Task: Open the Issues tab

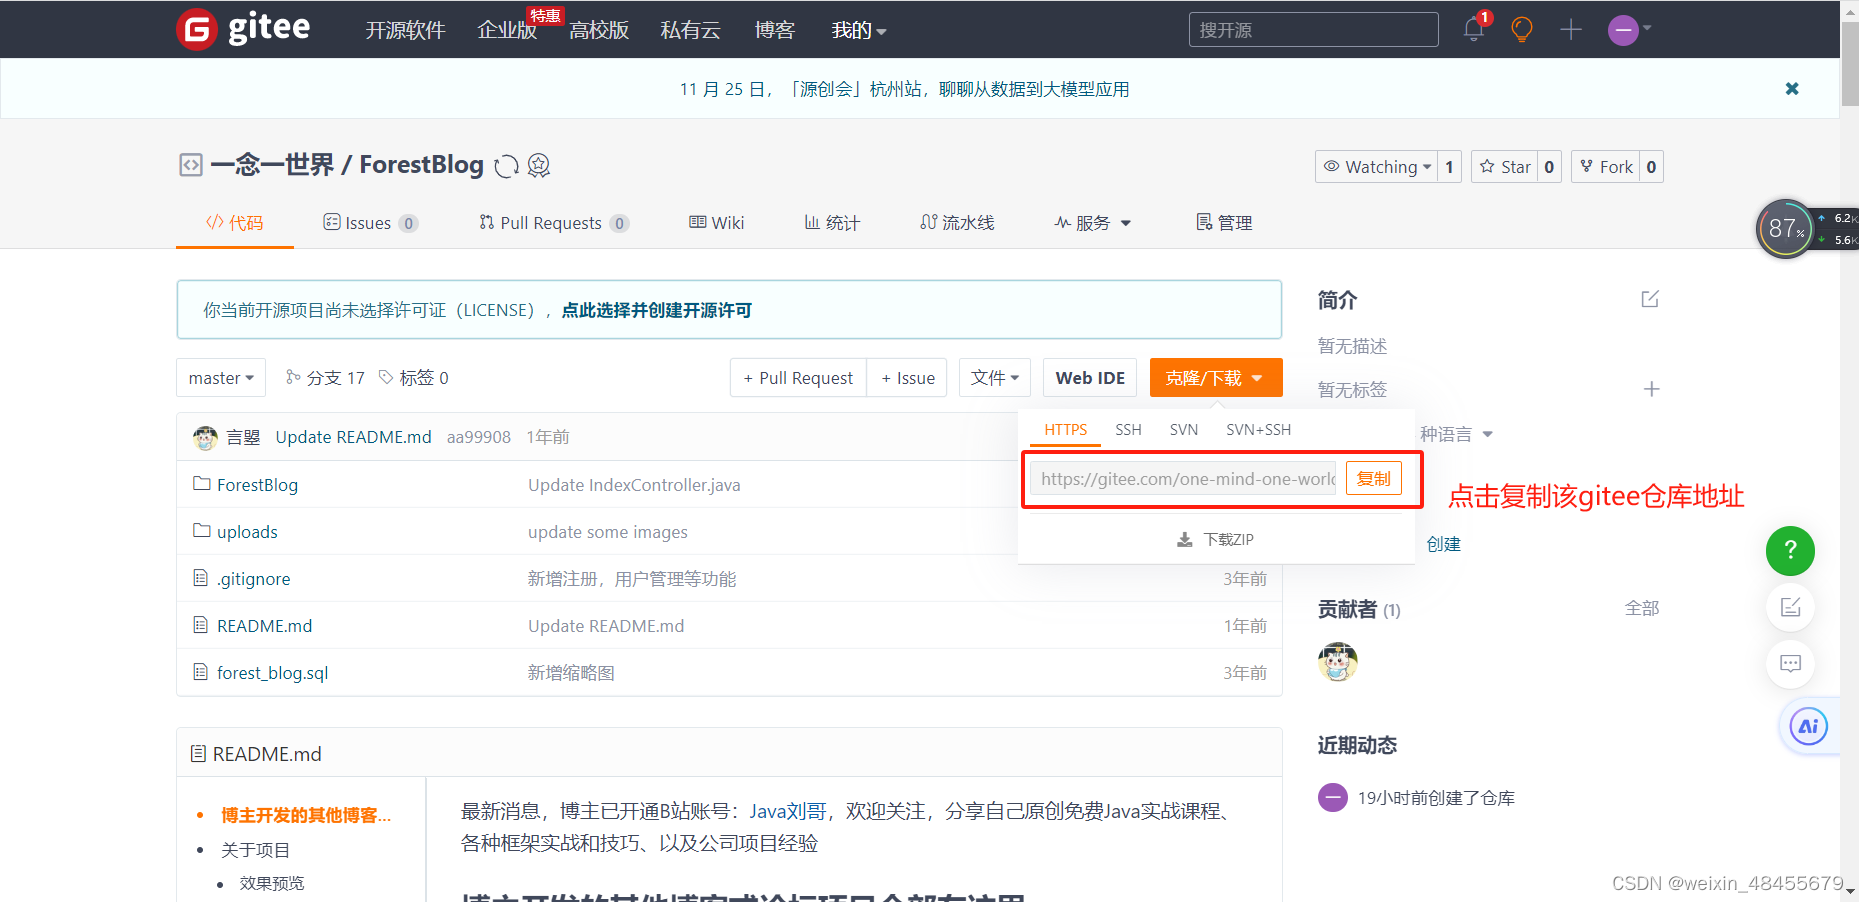Action: tap(369, 222)
